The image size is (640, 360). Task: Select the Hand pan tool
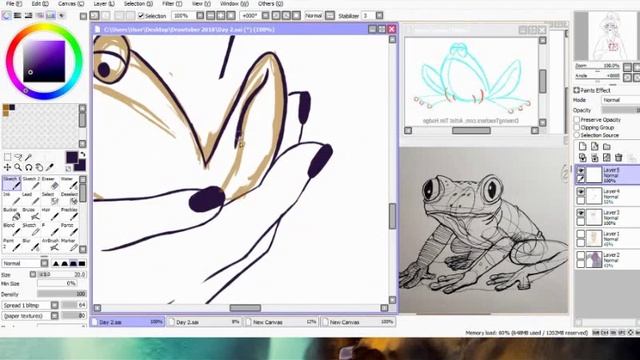pos(39,167)
